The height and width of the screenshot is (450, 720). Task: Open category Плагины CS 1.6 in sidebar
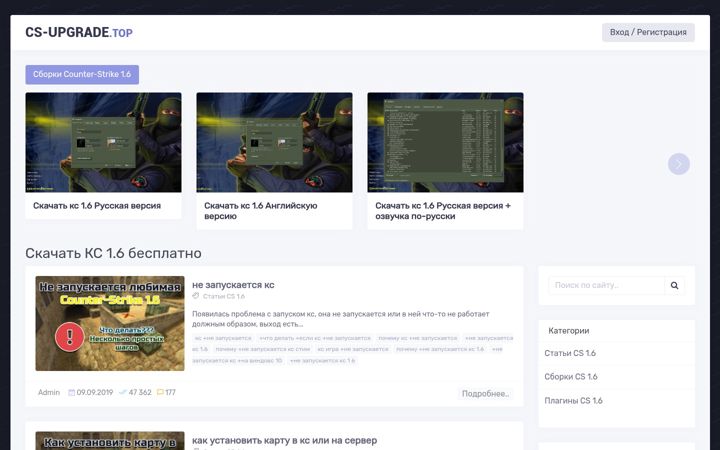point(573,400)
